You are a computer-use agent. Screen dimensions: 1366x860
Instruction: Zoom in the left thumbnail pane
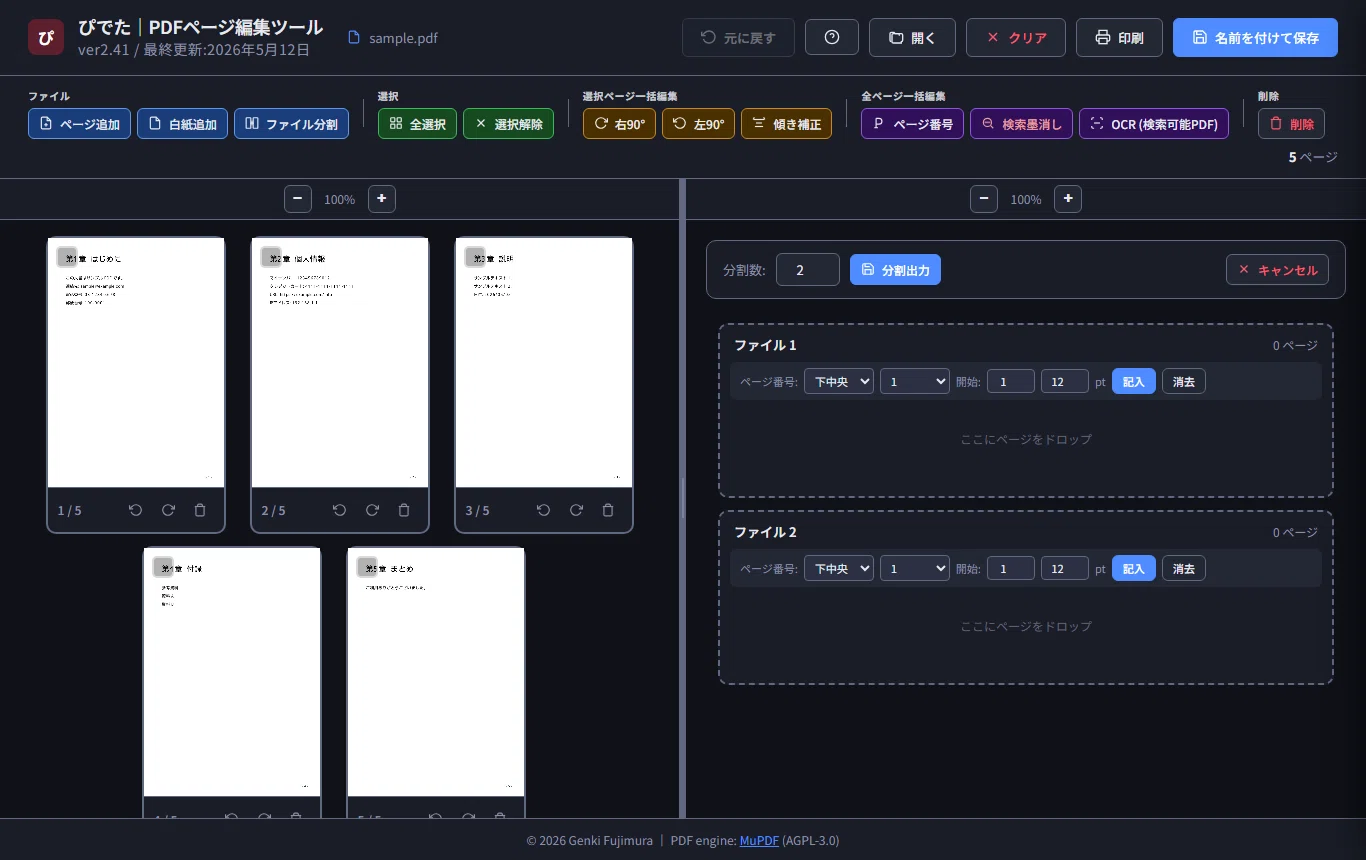click(x=382, y=199)
